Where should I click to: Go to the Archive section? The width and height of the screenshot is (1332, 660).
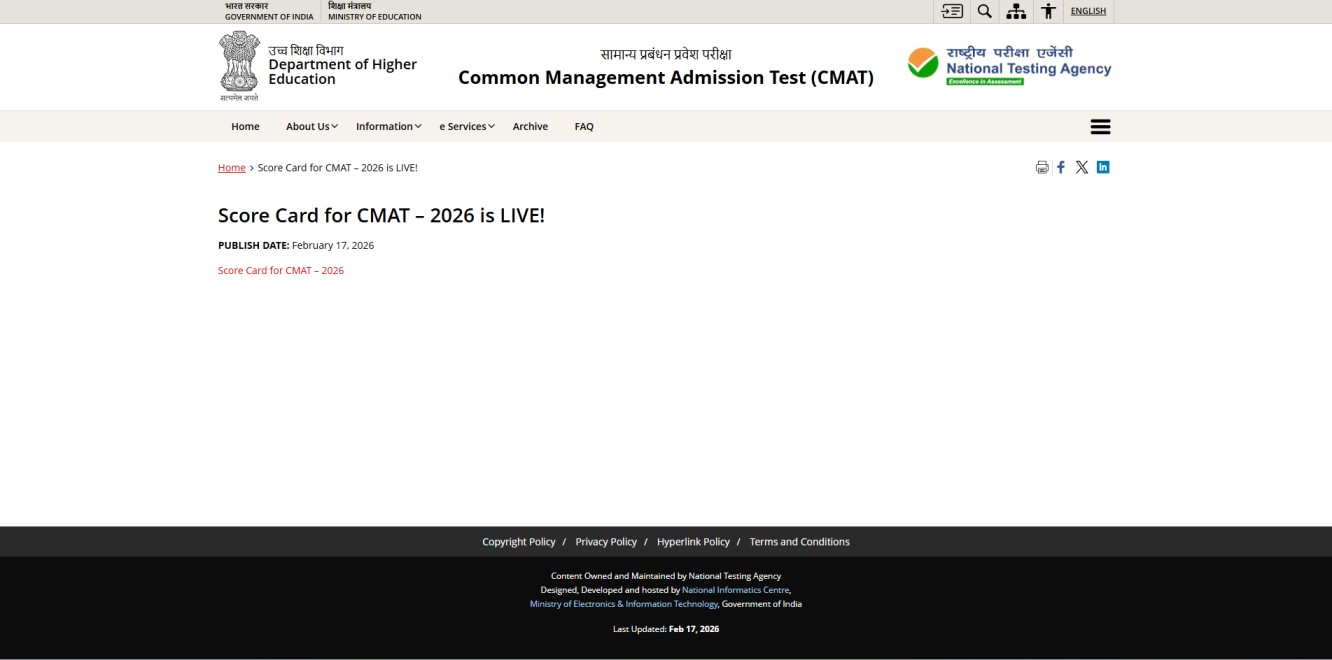coord(530,126)
